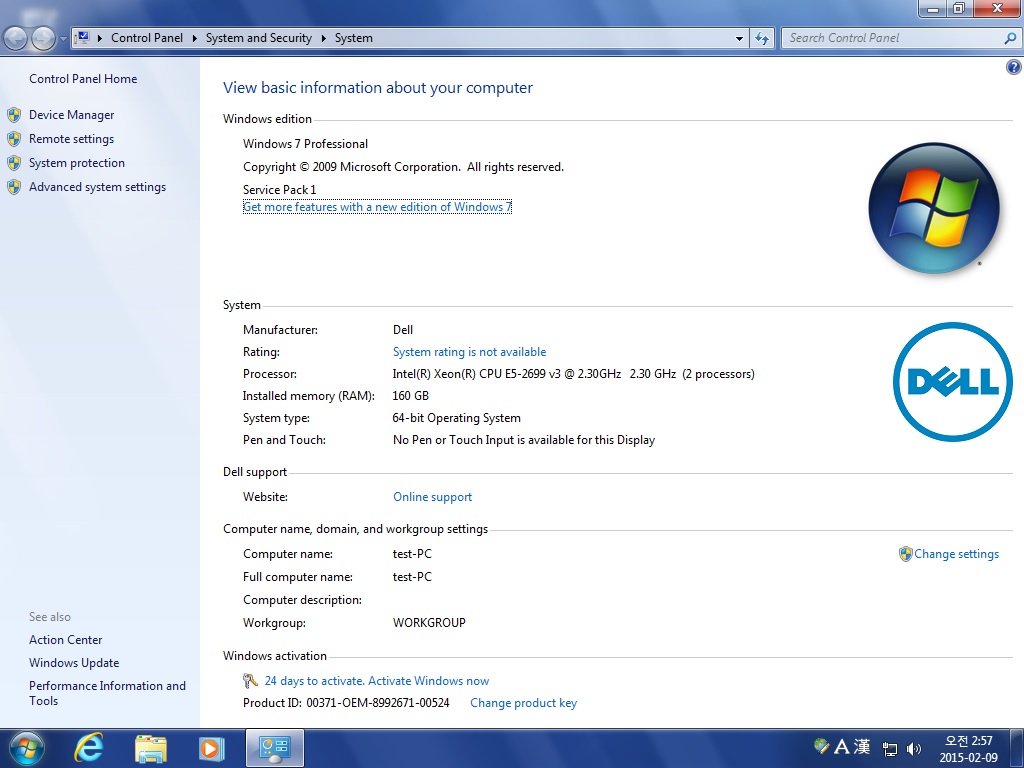The height and width of the screenshot is (768, 1024).
Task: Expand arrow after Control Panel breadcrumb
Action: [x=195, y=39]
